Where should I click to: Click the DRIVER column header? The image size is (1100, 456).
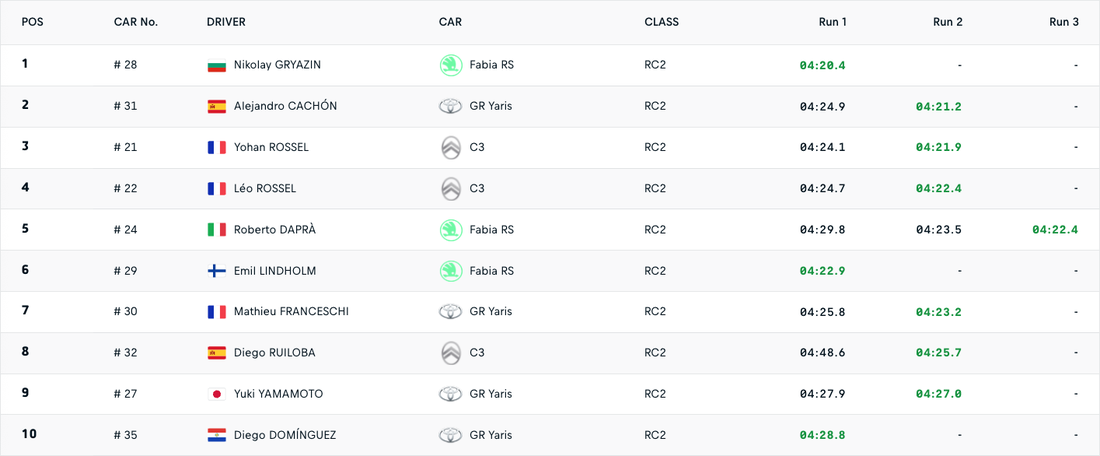click(x=226, y=22)
